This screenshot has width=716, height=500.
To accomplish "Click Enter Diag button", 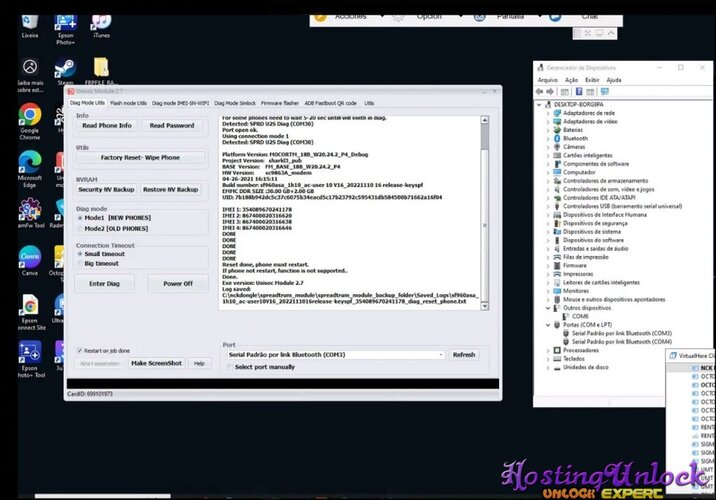I will (105, 284).
